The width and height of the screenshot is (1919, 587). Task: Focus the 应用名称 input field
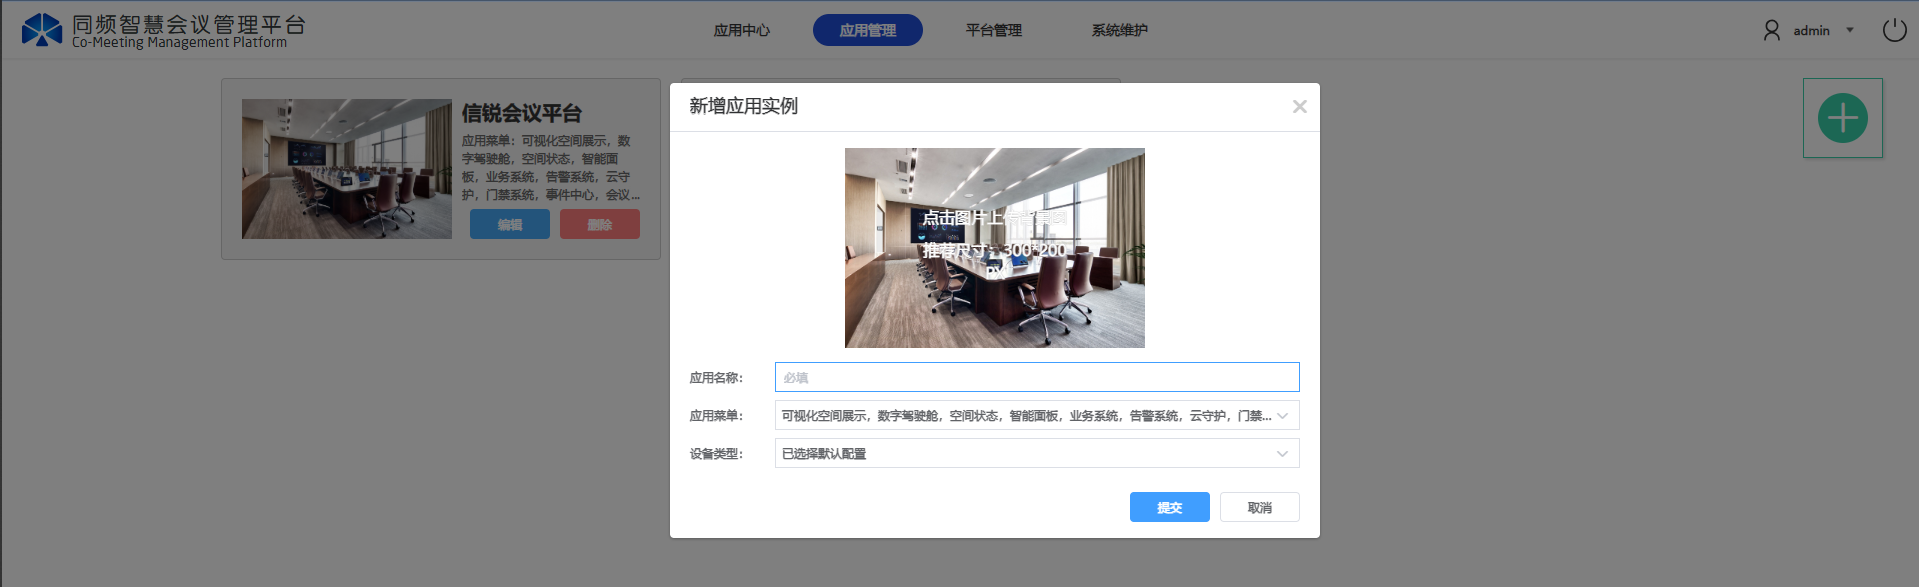tap(1036, 377)
